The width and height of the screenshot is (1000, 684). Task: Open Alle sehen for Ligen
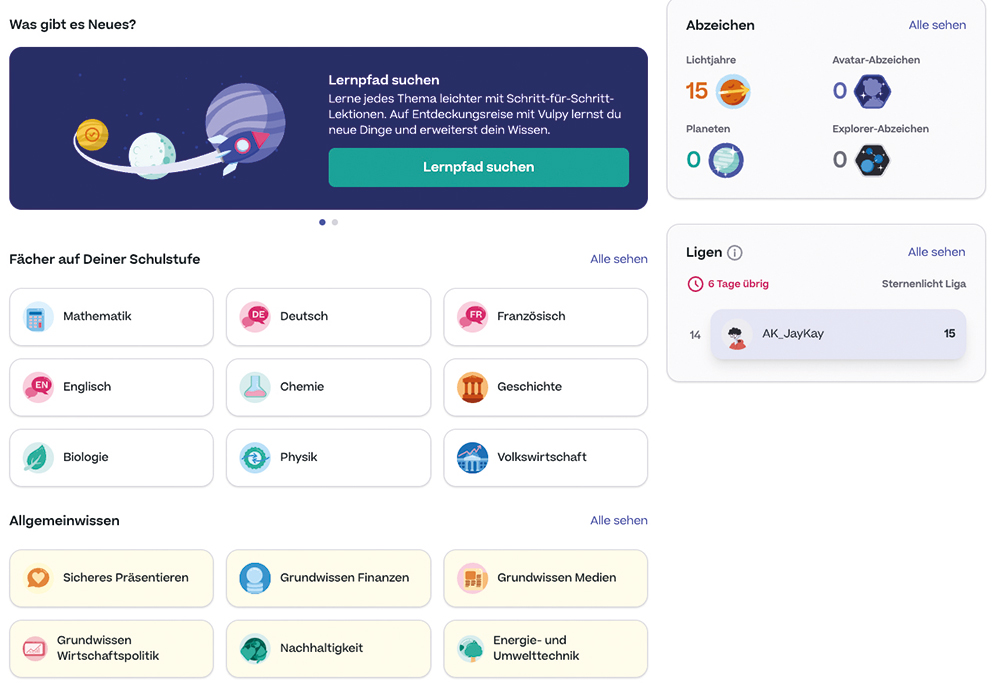tap(936, 252)
